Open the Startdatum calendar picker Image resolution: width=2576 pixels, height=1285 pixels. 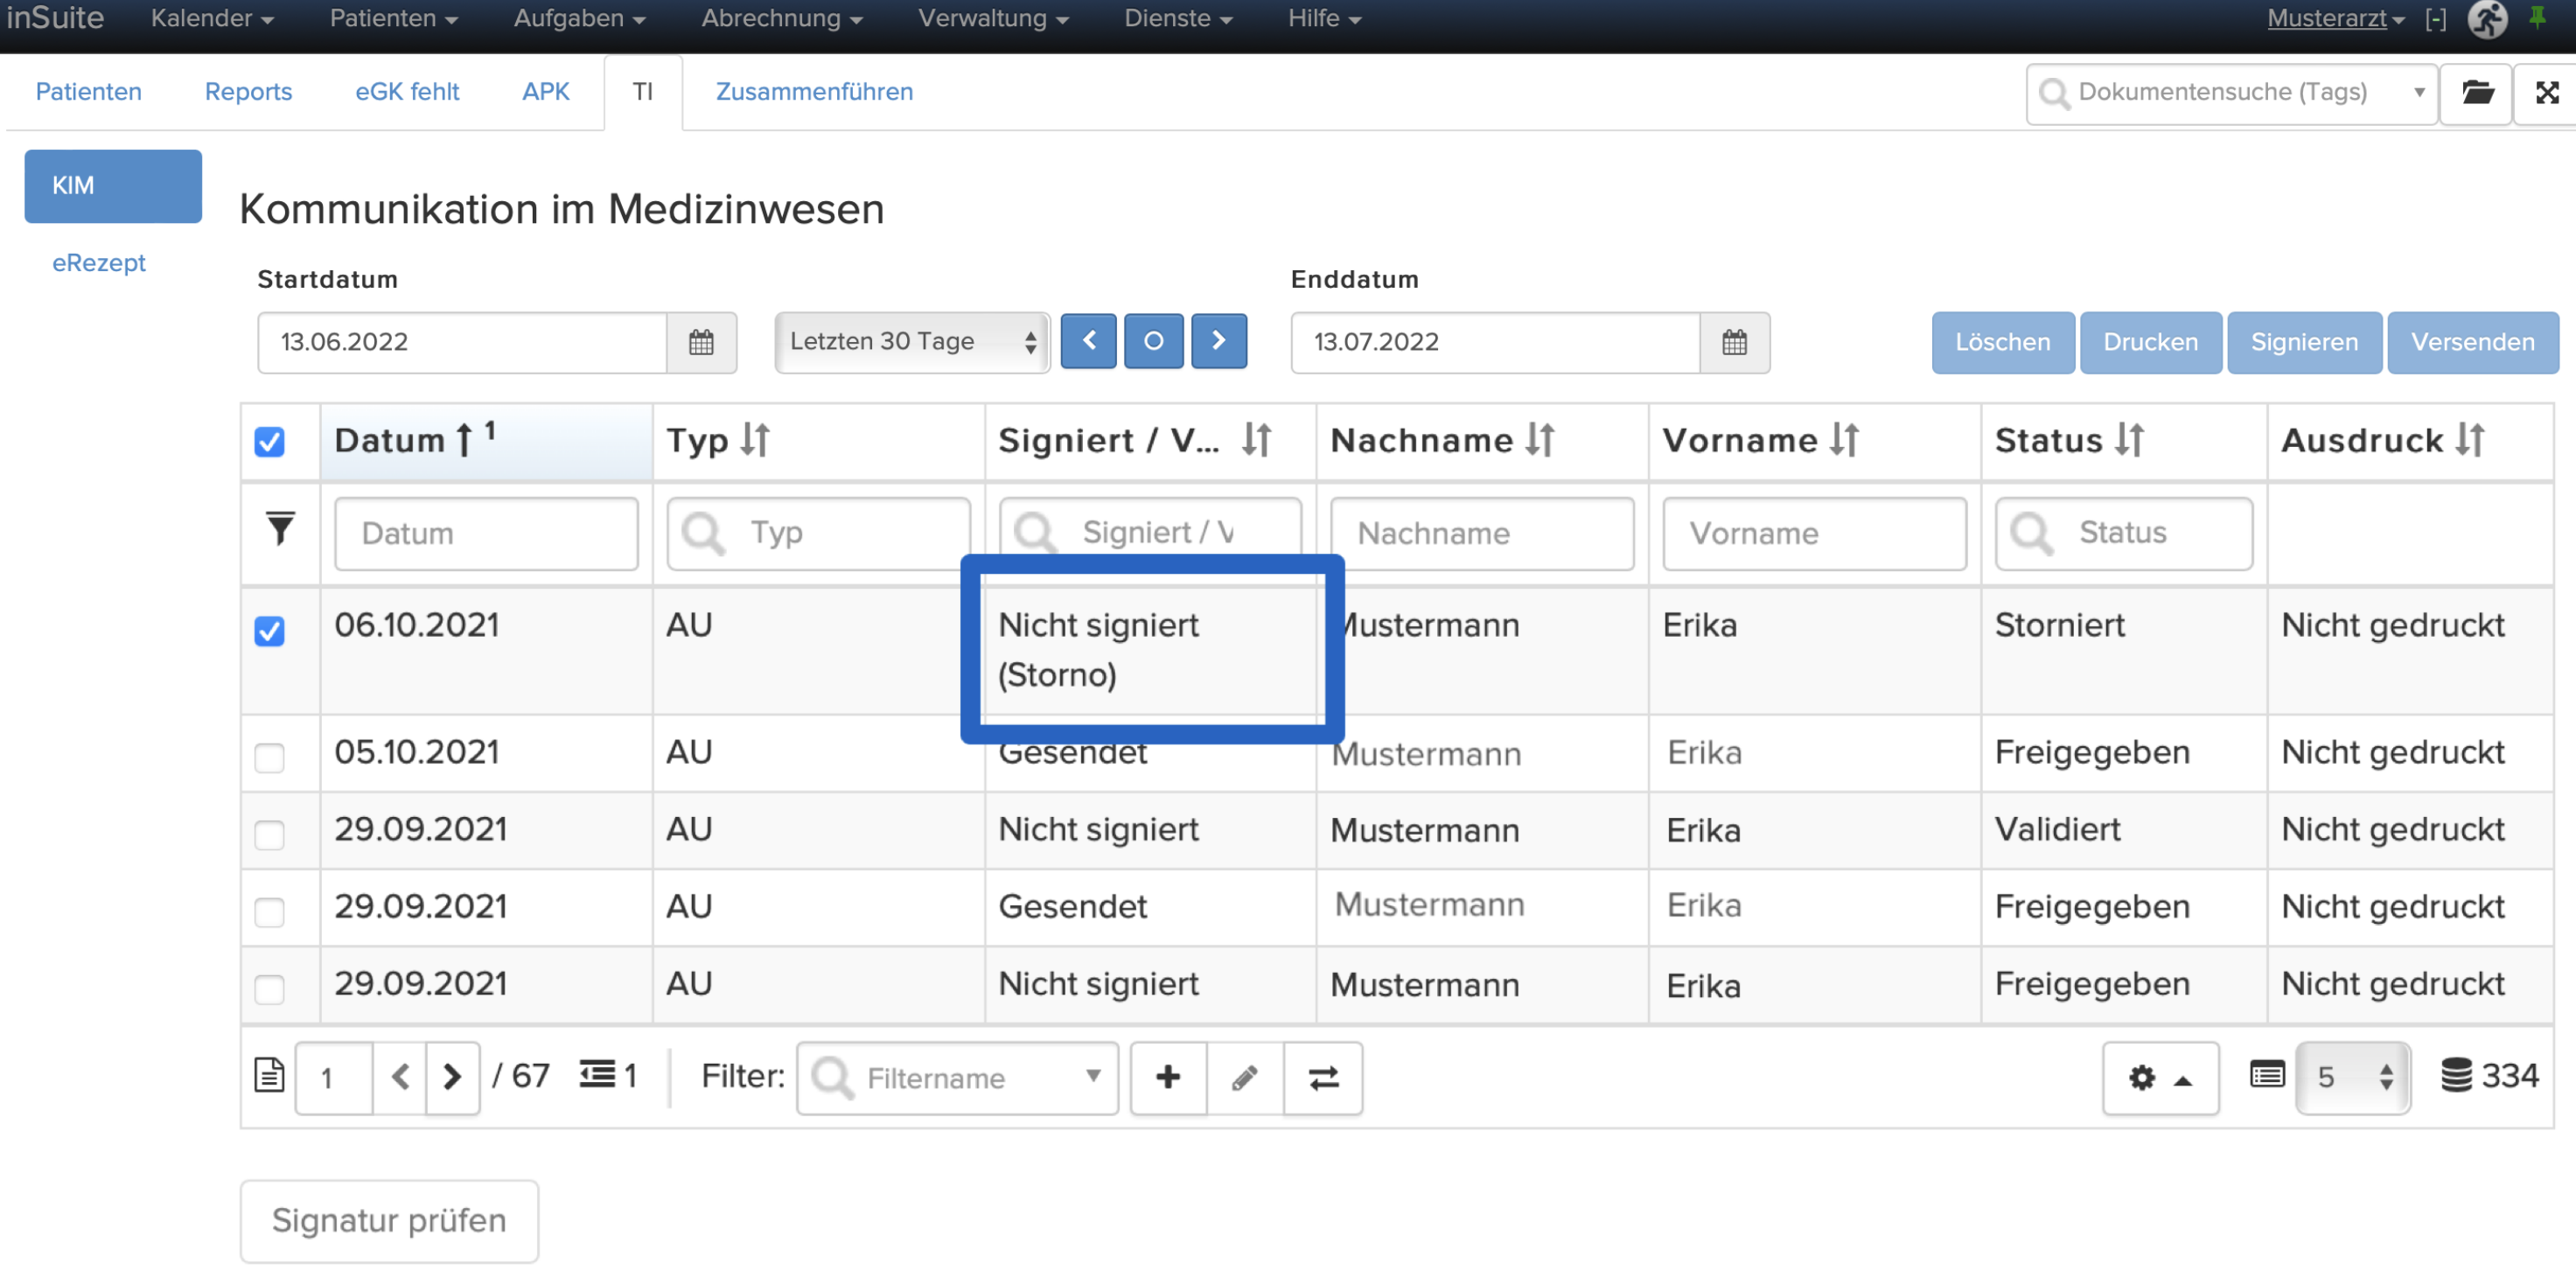pyautogui.click(x=701, y=342)
